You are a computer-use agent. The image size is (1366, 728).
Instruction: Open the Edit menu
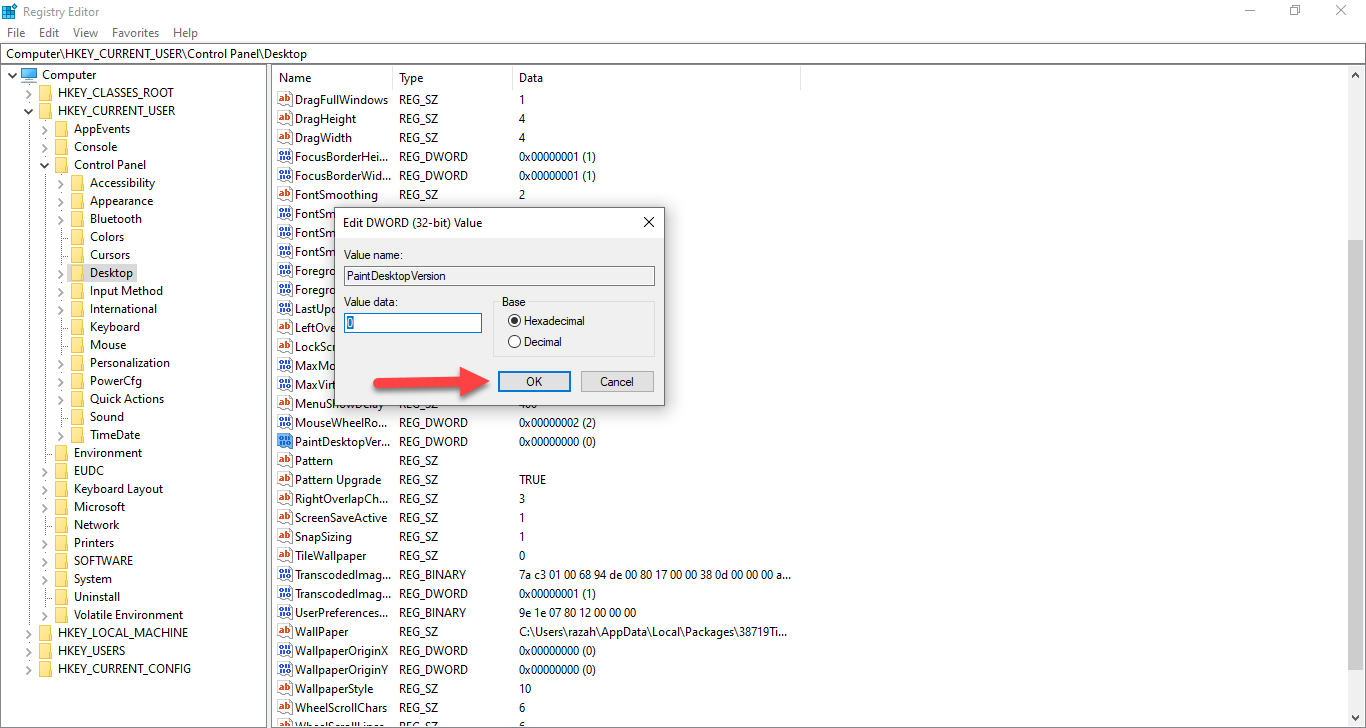[x=49, y=33]
